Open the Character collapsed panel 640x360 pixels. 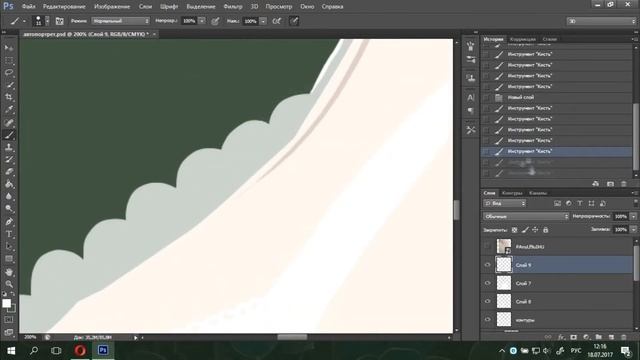[471, 98]
